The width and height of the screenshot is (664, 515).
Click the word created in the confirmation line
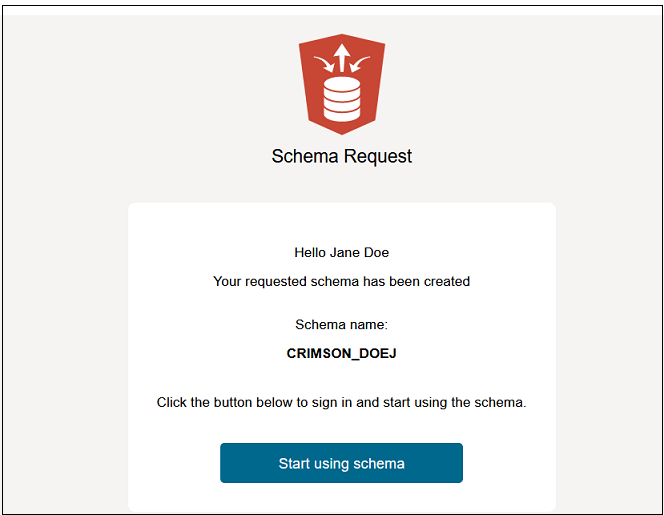pyautogui.click(x=445, y=281)
